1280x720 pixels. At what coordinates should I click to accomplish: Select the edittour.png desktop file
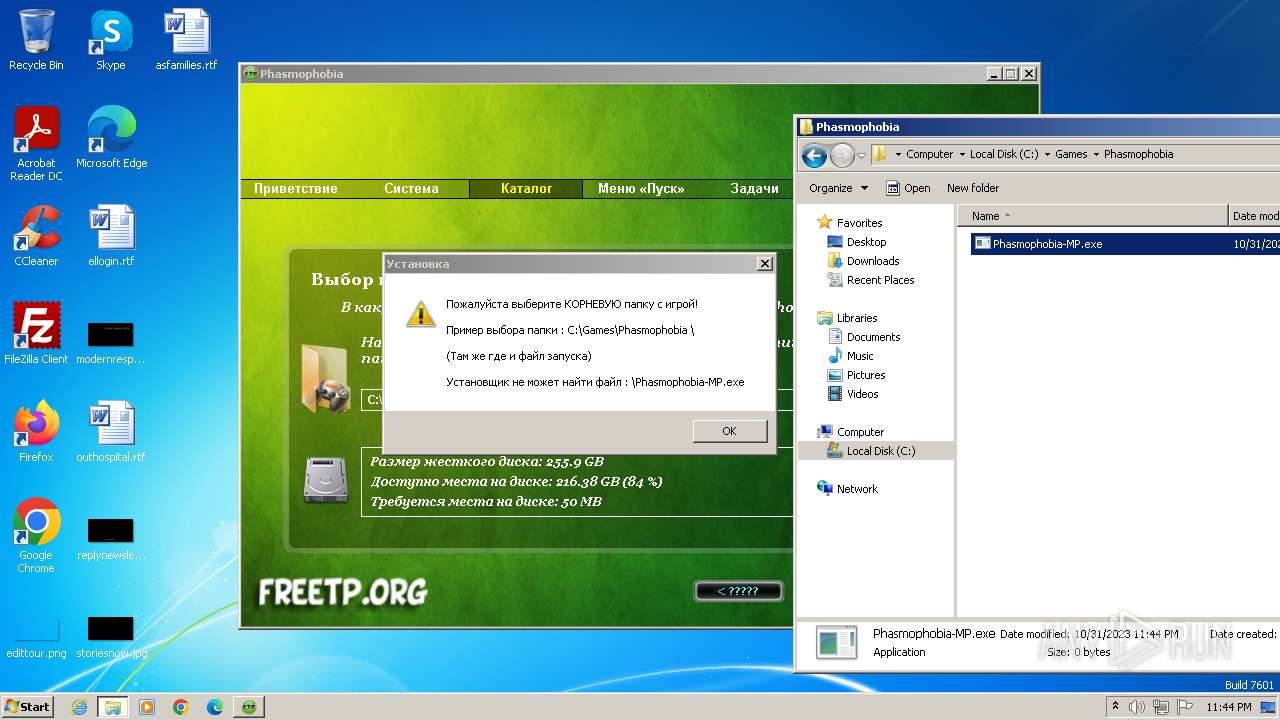point(36,636)
